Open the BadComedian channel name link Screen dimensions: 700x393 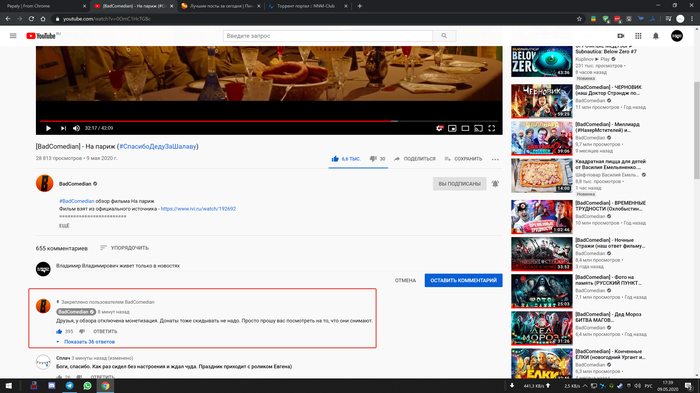[75, 184]
